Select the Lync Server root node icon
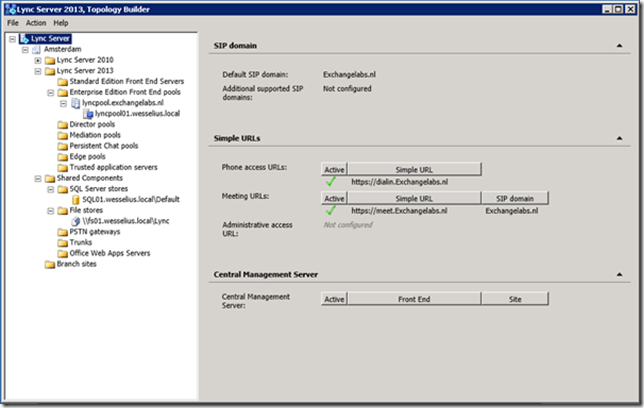 24,38
